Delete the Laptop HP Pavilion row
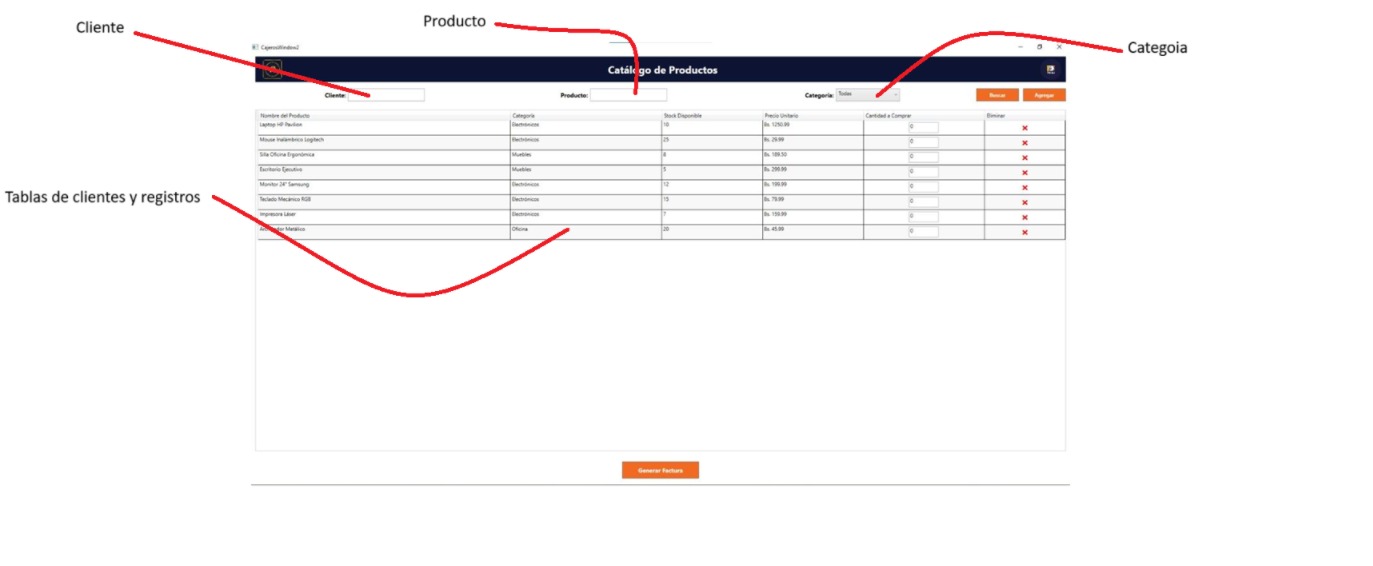 (x=1024, y=128)
